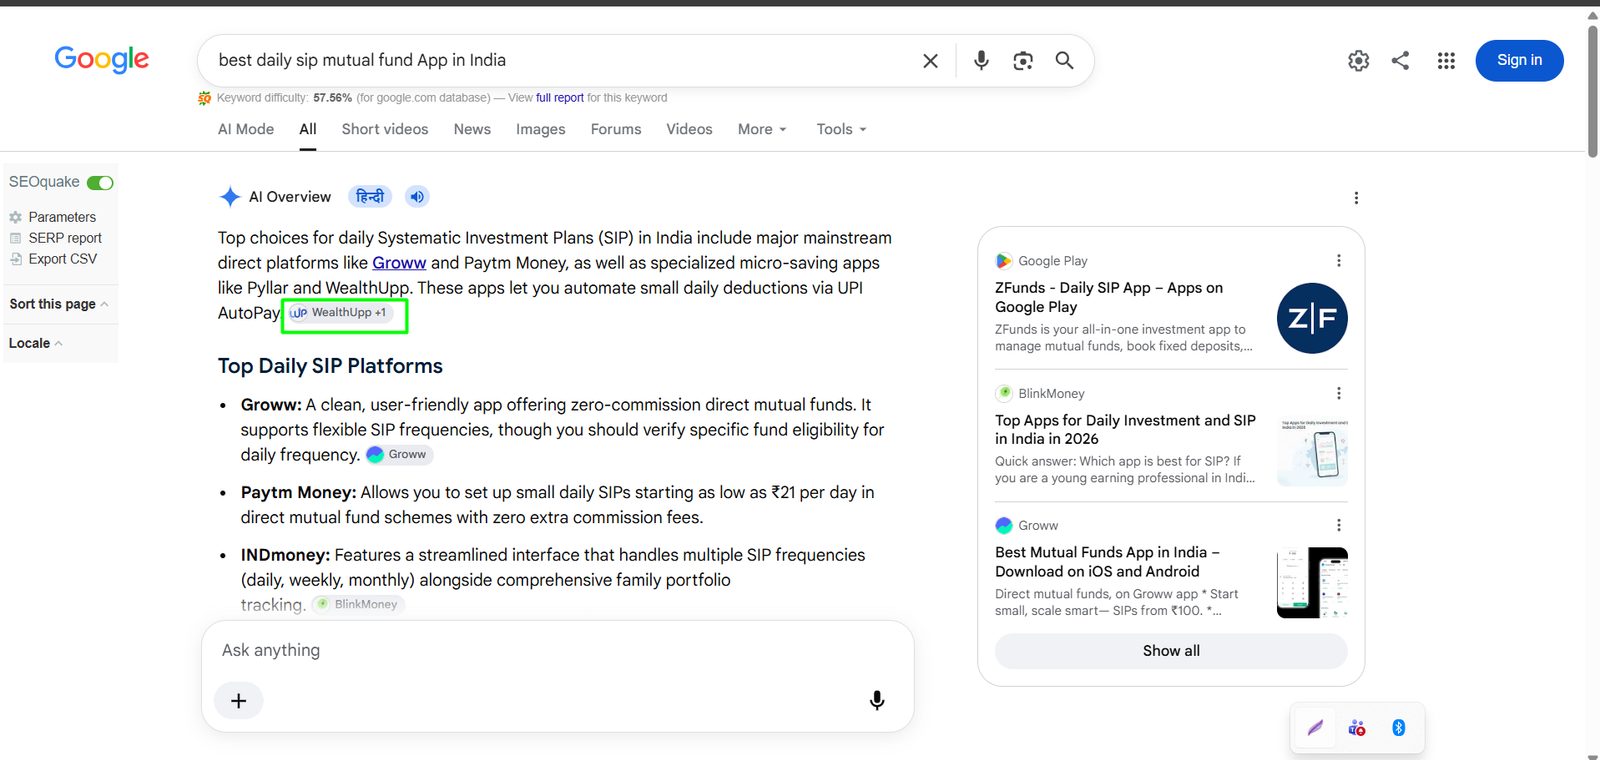Click the blue Bluetooth-style extension icon
This screenshot has height=760, width=1600.
pos(1399,728)
